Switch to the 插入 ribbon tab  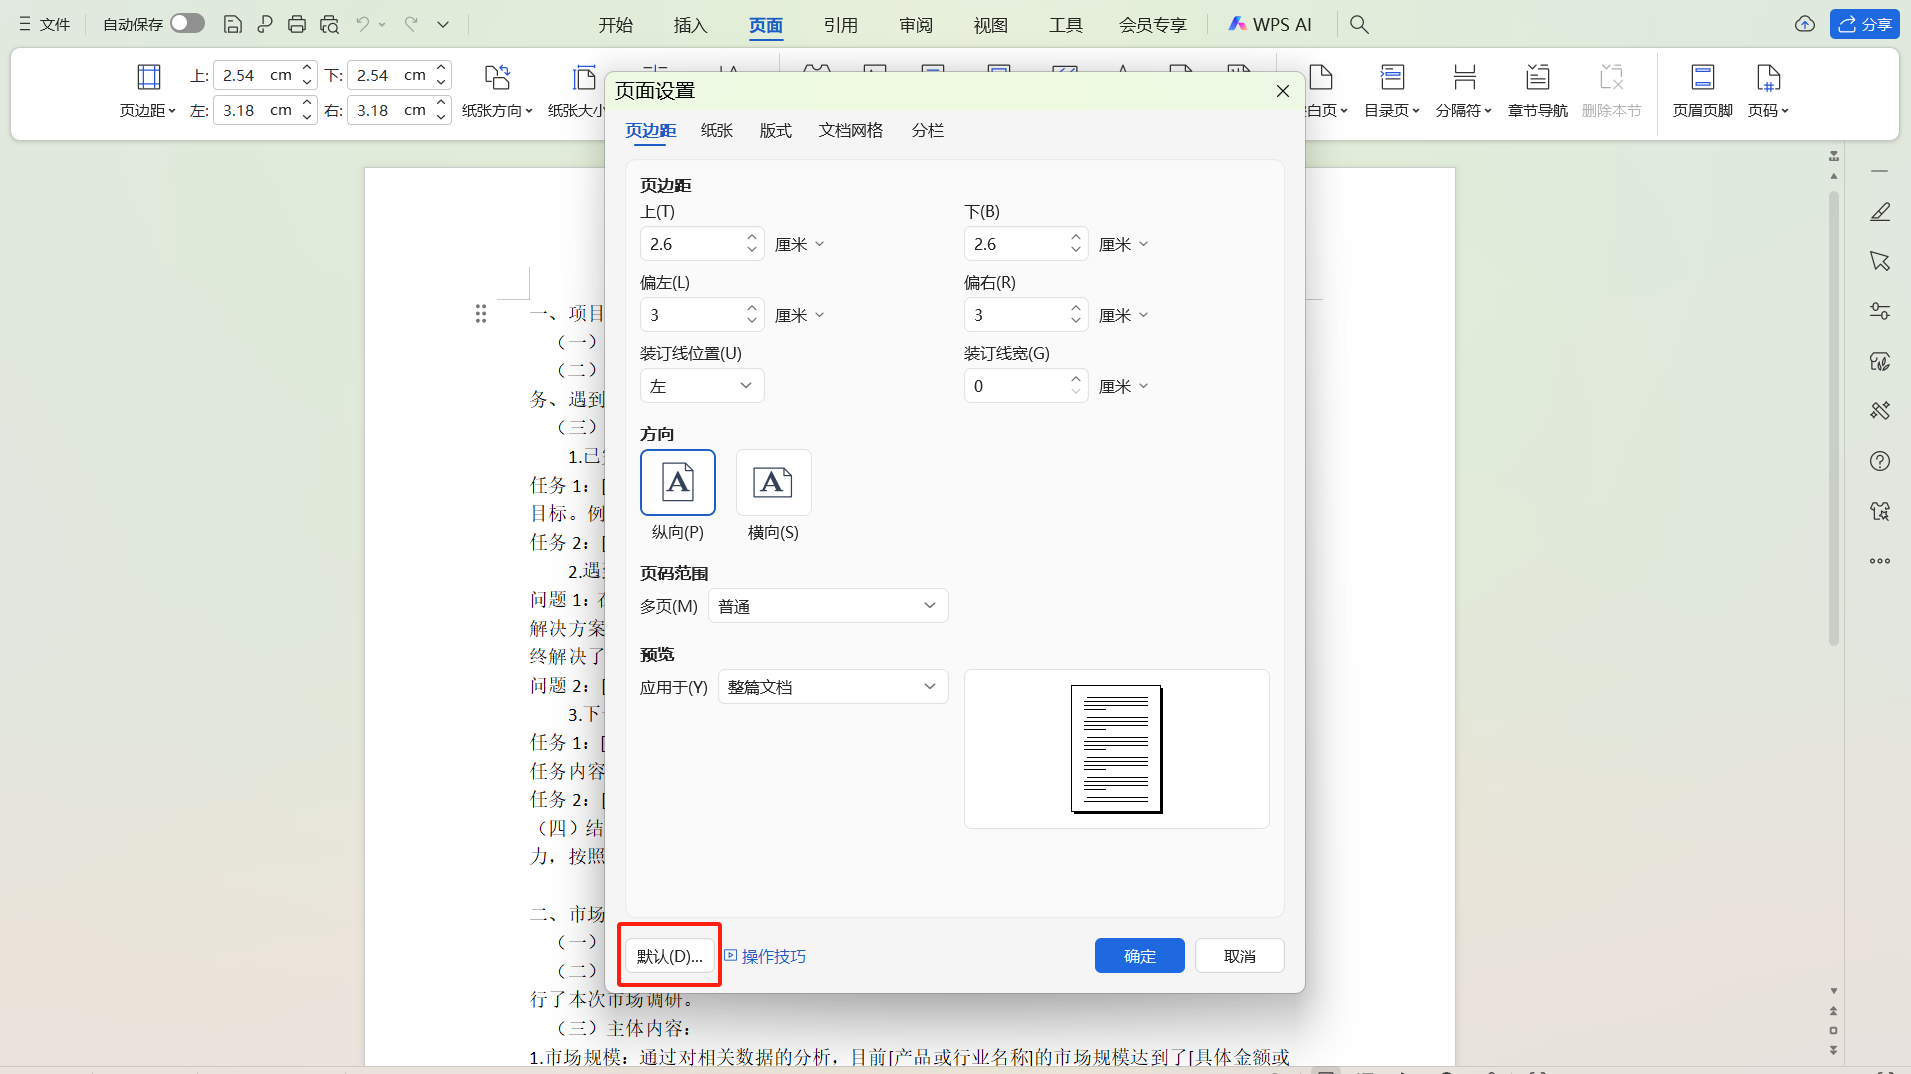[x=689, y=24]
